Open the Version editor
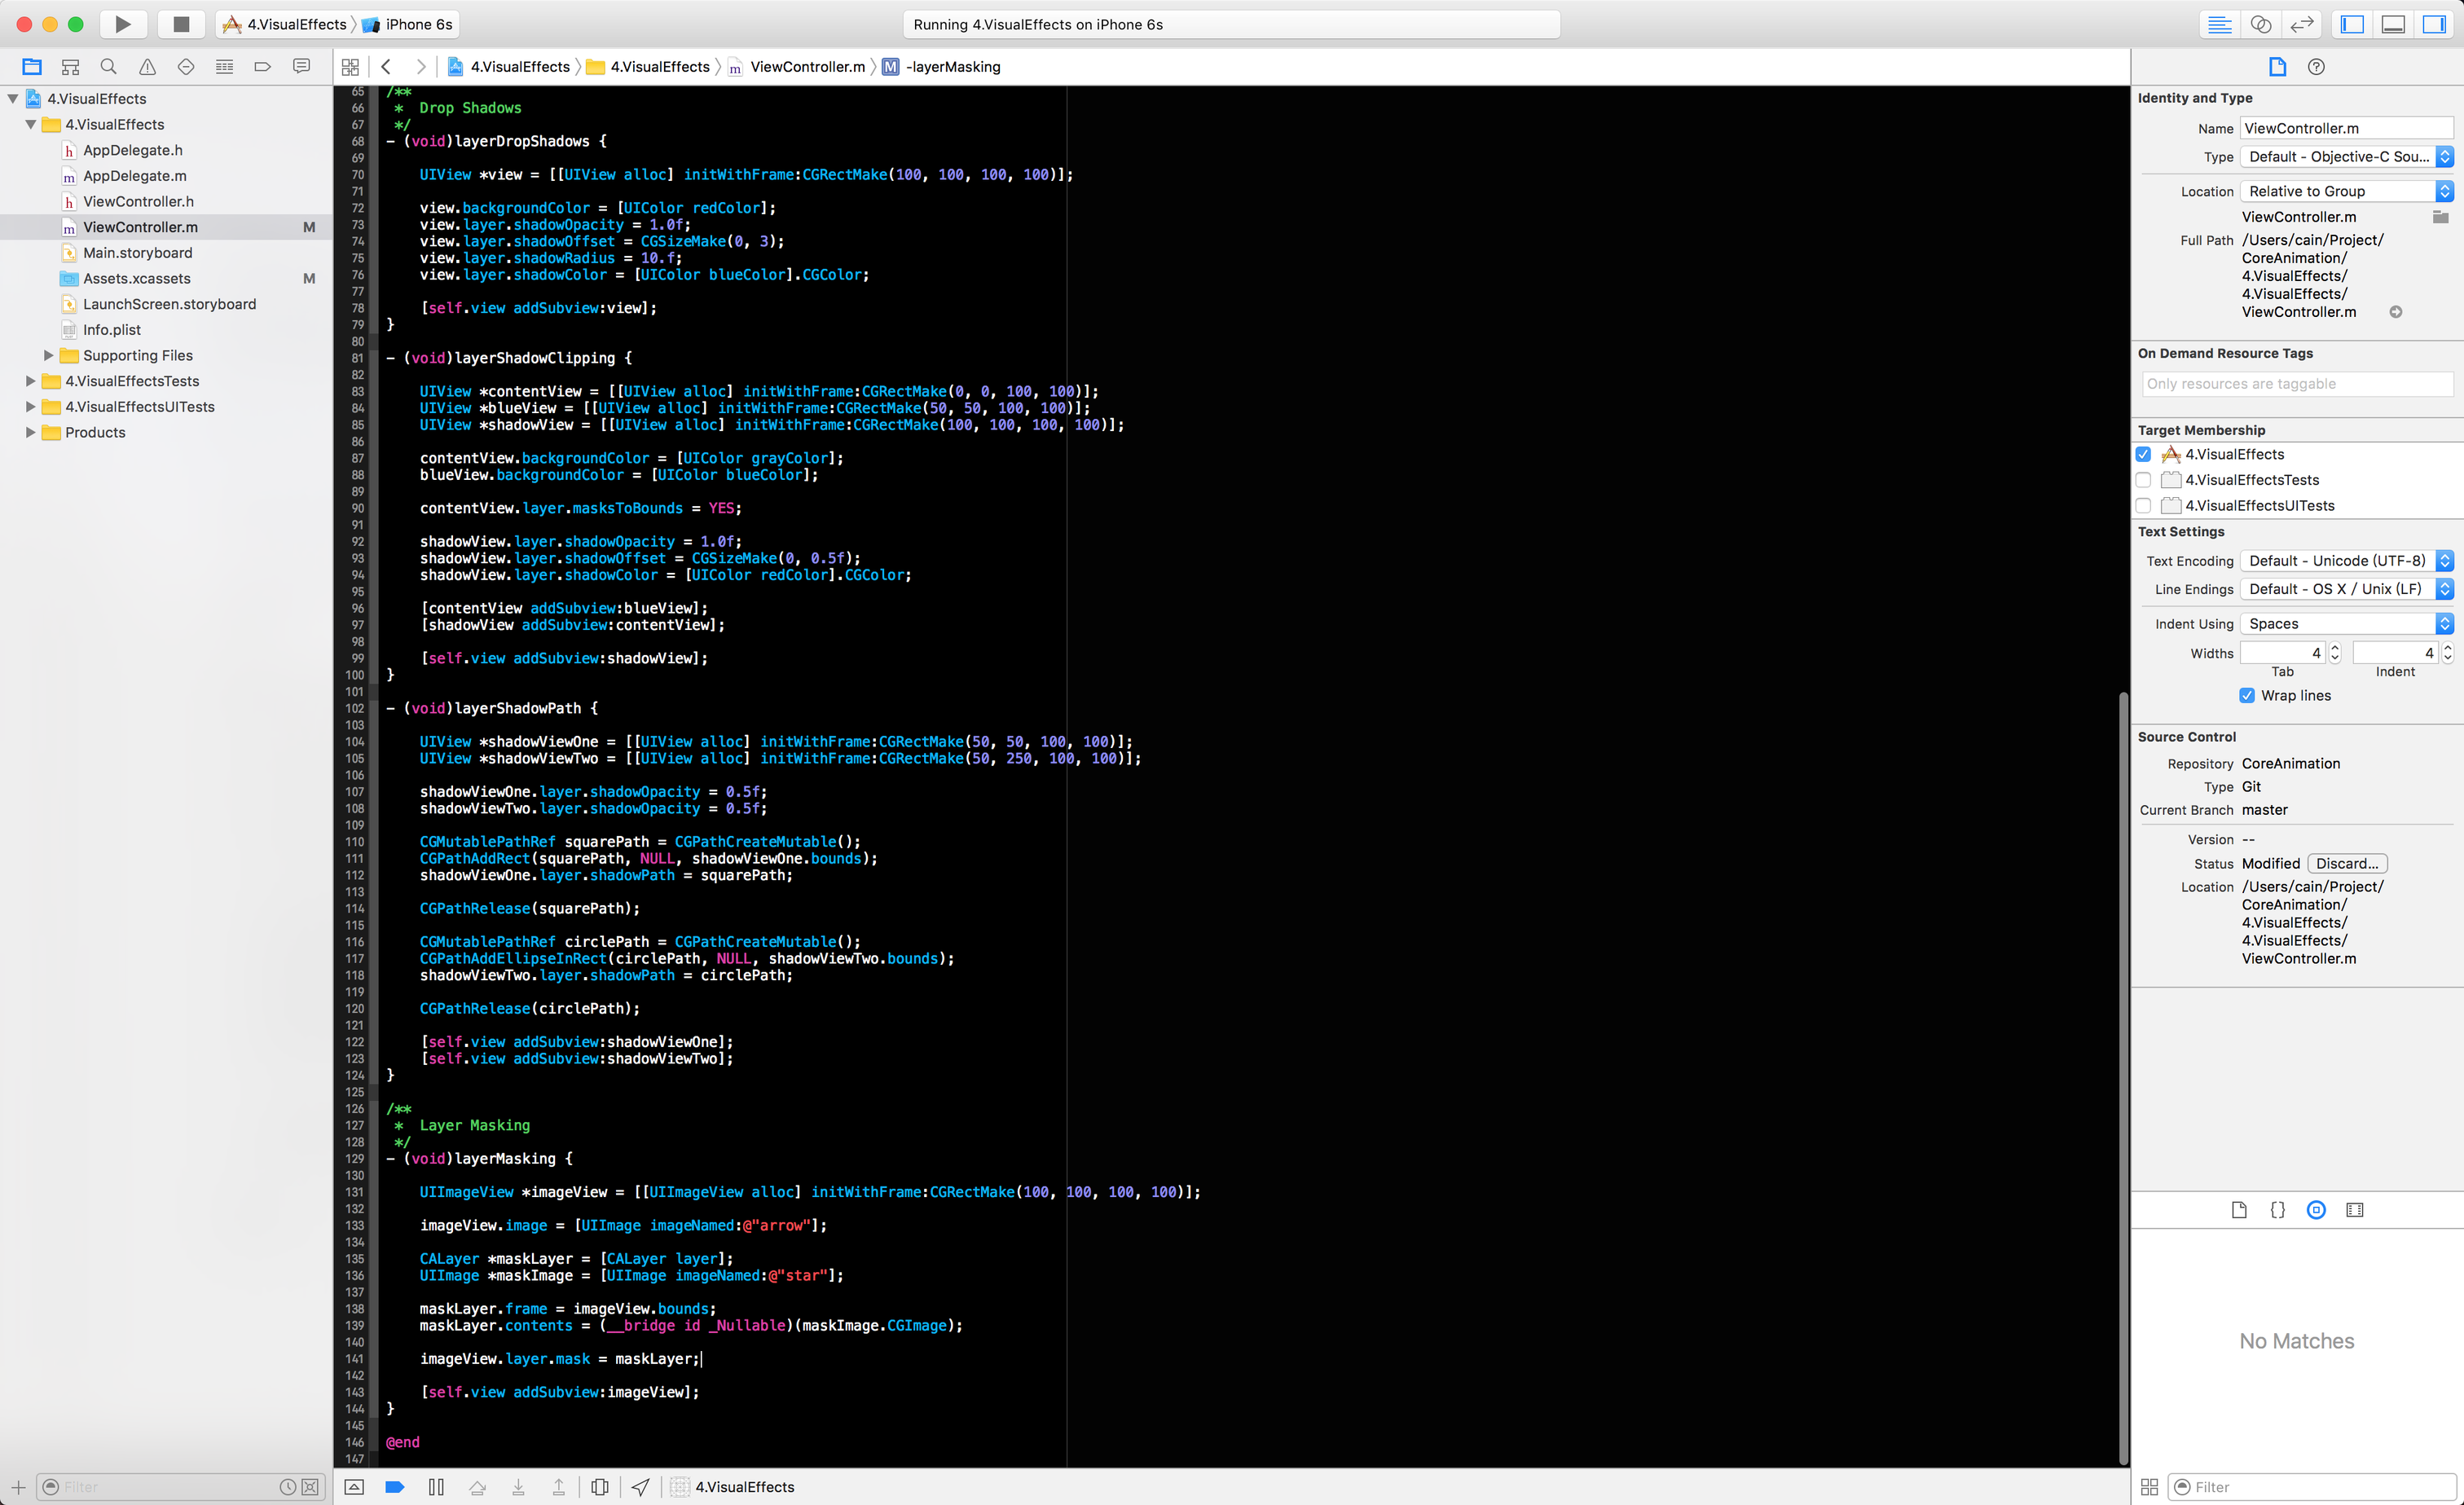Screen dimensions: 2464x1505 tap(2302, 24)
